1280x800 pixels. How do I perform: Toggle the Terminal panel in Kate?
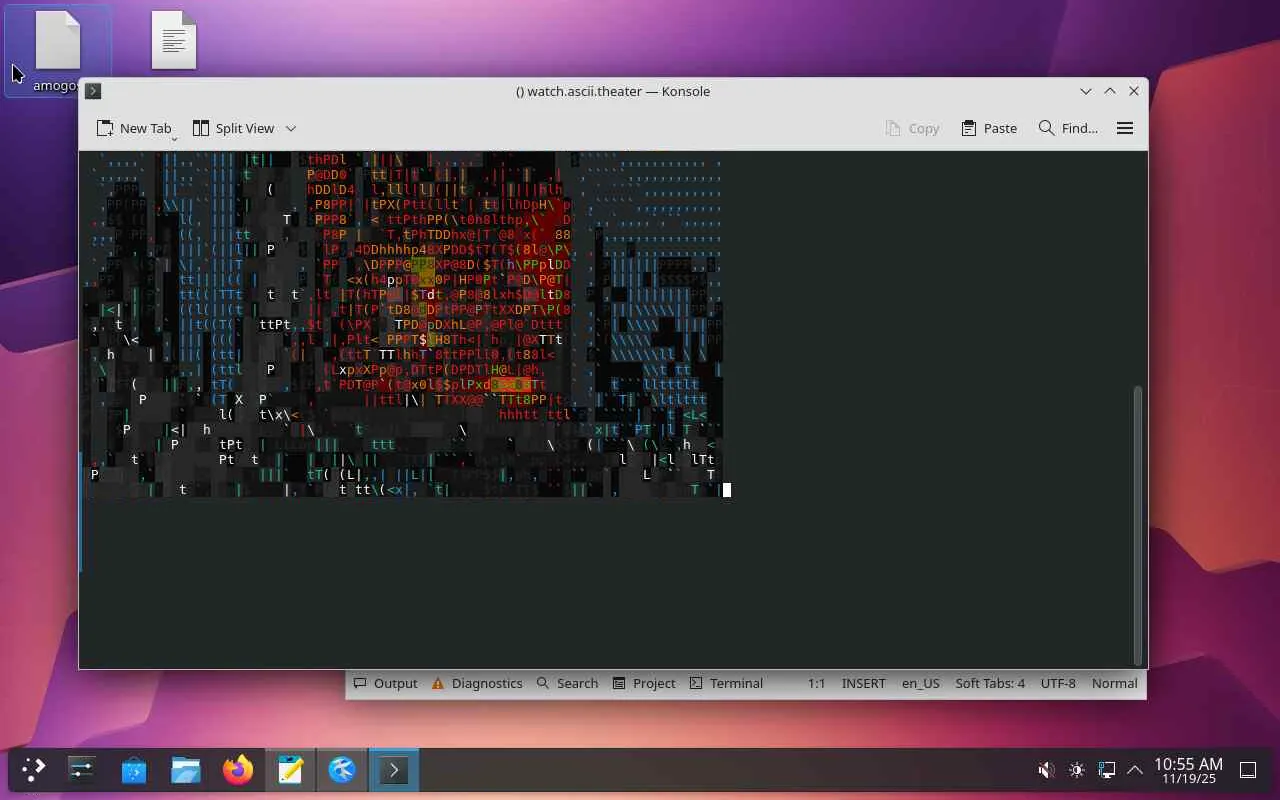point(727,683)
